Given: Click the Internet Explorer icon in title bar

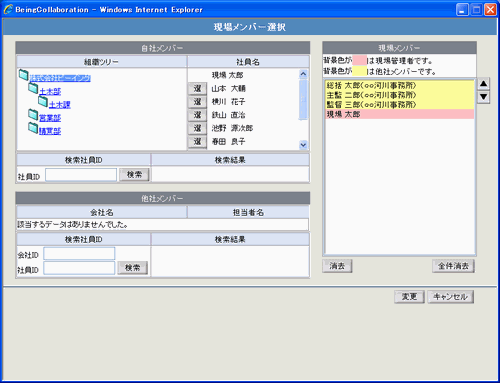Looking at the screenshot, I should (x=8, y=9).
